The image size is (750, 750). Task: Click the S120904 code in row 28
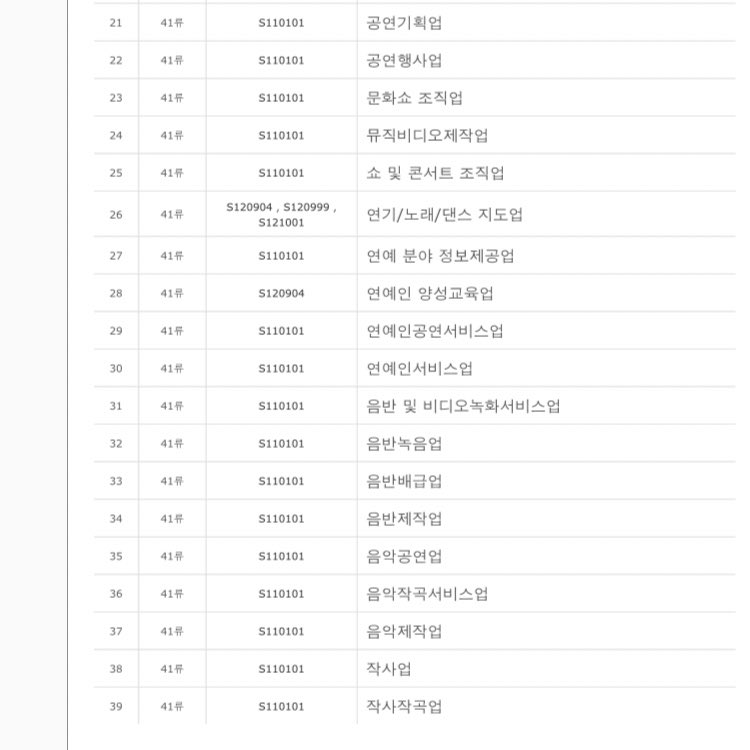click(x=281, y=293)
